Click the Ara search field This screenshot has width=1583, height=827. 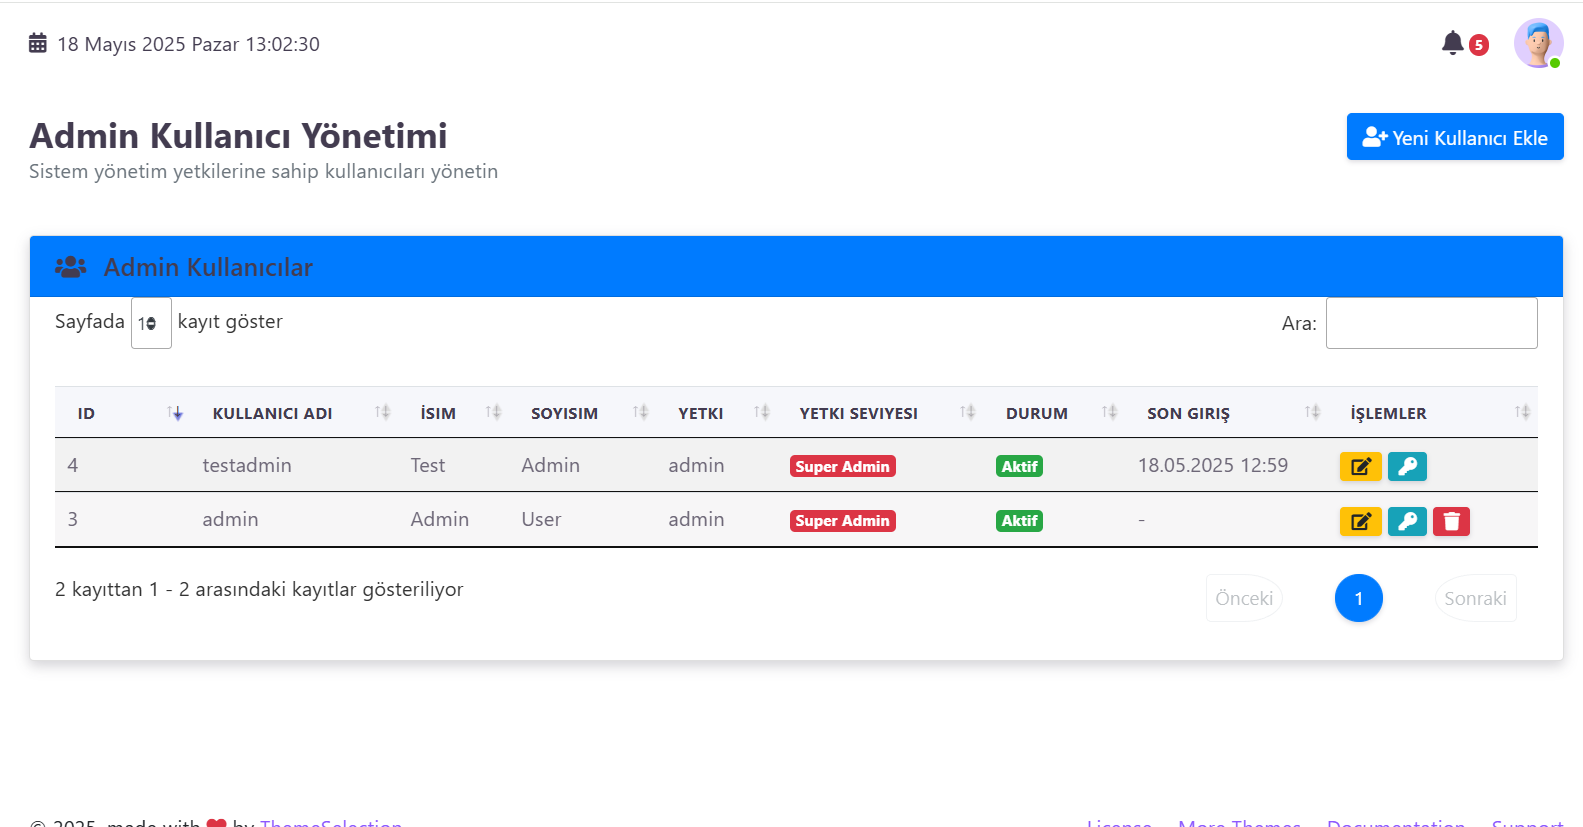(x=1431, y=323)
